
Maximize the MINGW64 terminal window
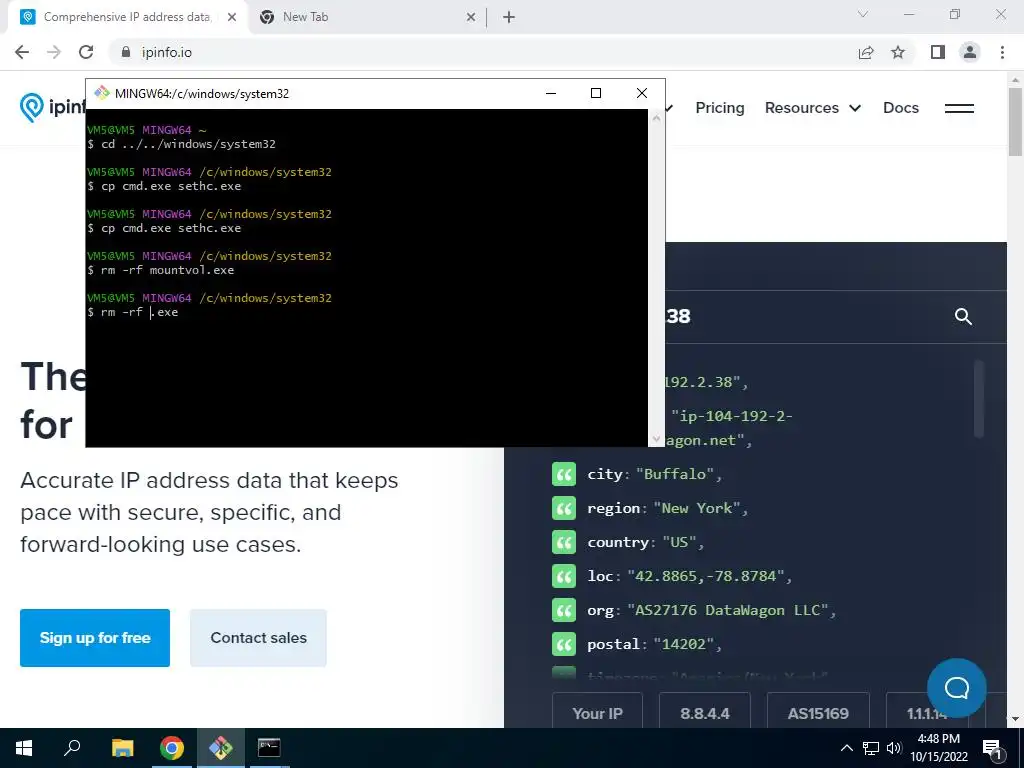pos(596,93)
